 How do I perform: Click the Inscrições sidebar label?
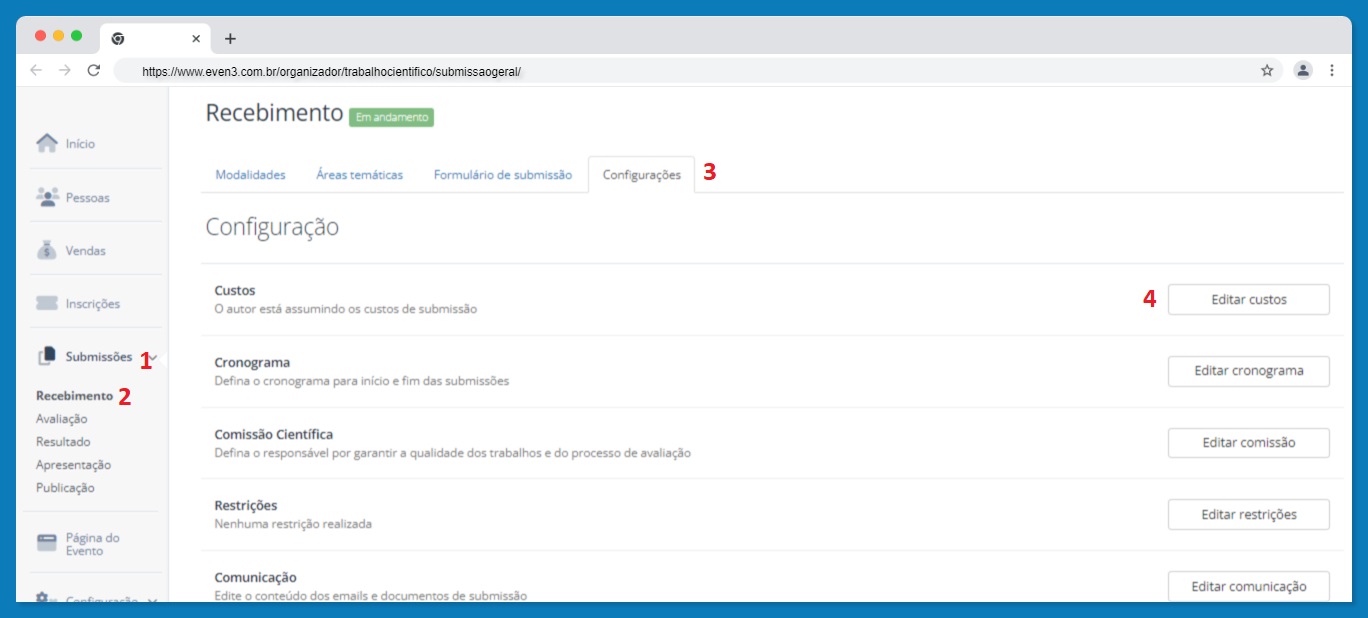(92, 304)
